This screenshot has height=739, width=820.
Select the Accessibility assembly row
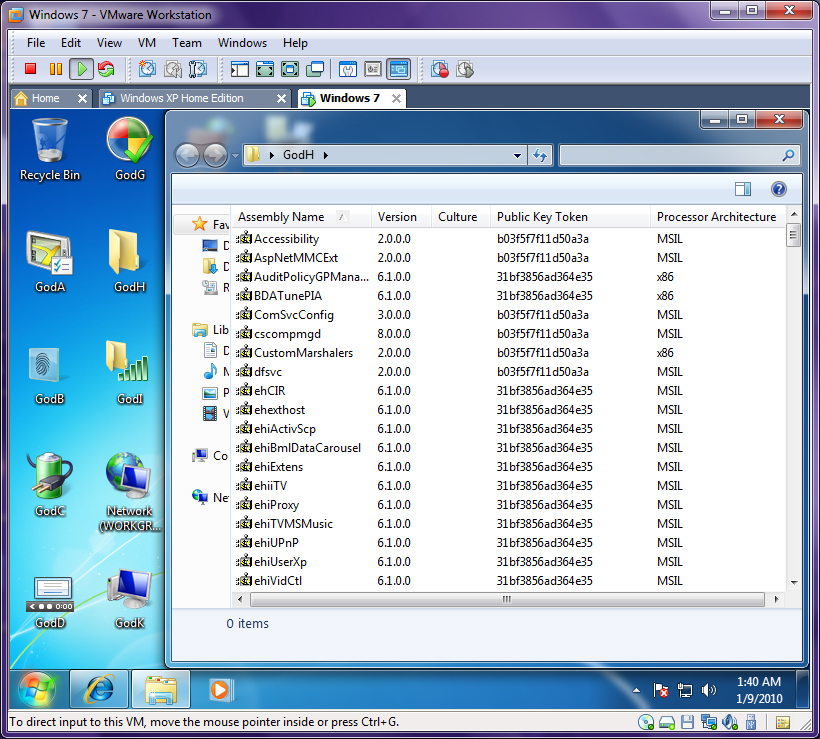[508, 239]
